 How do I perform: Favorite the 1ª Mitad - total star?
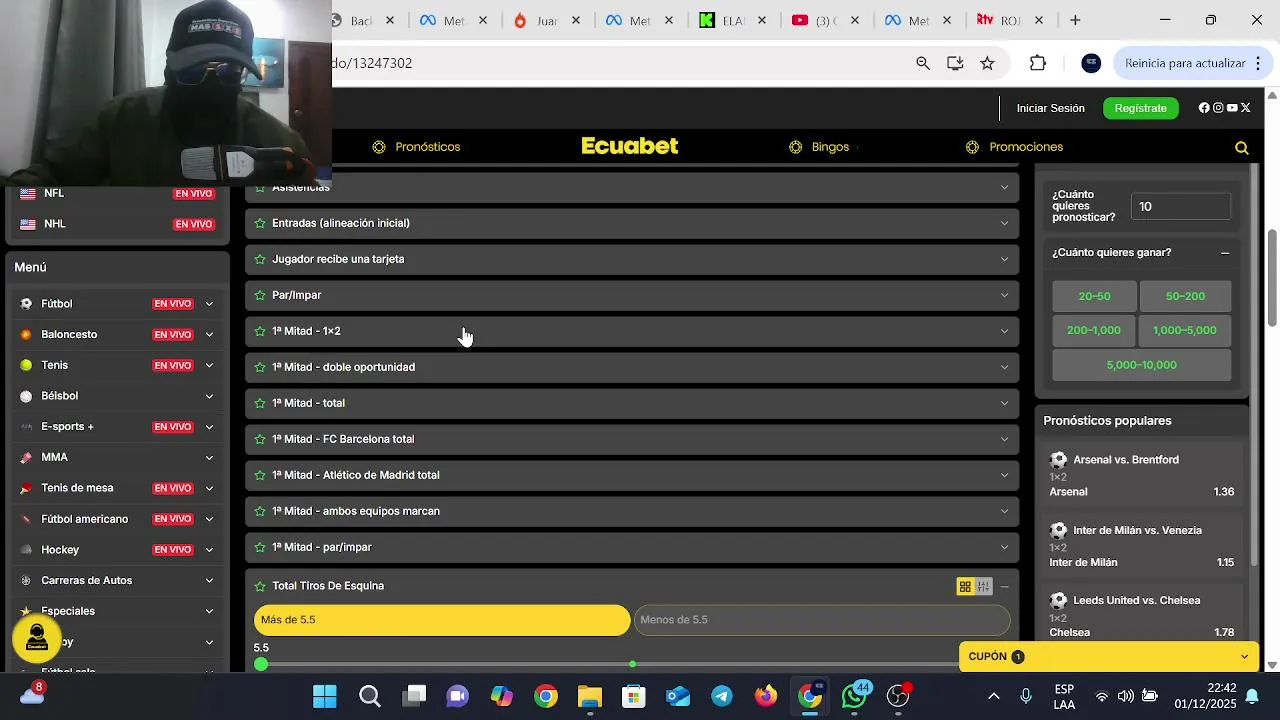coord(260,403)
